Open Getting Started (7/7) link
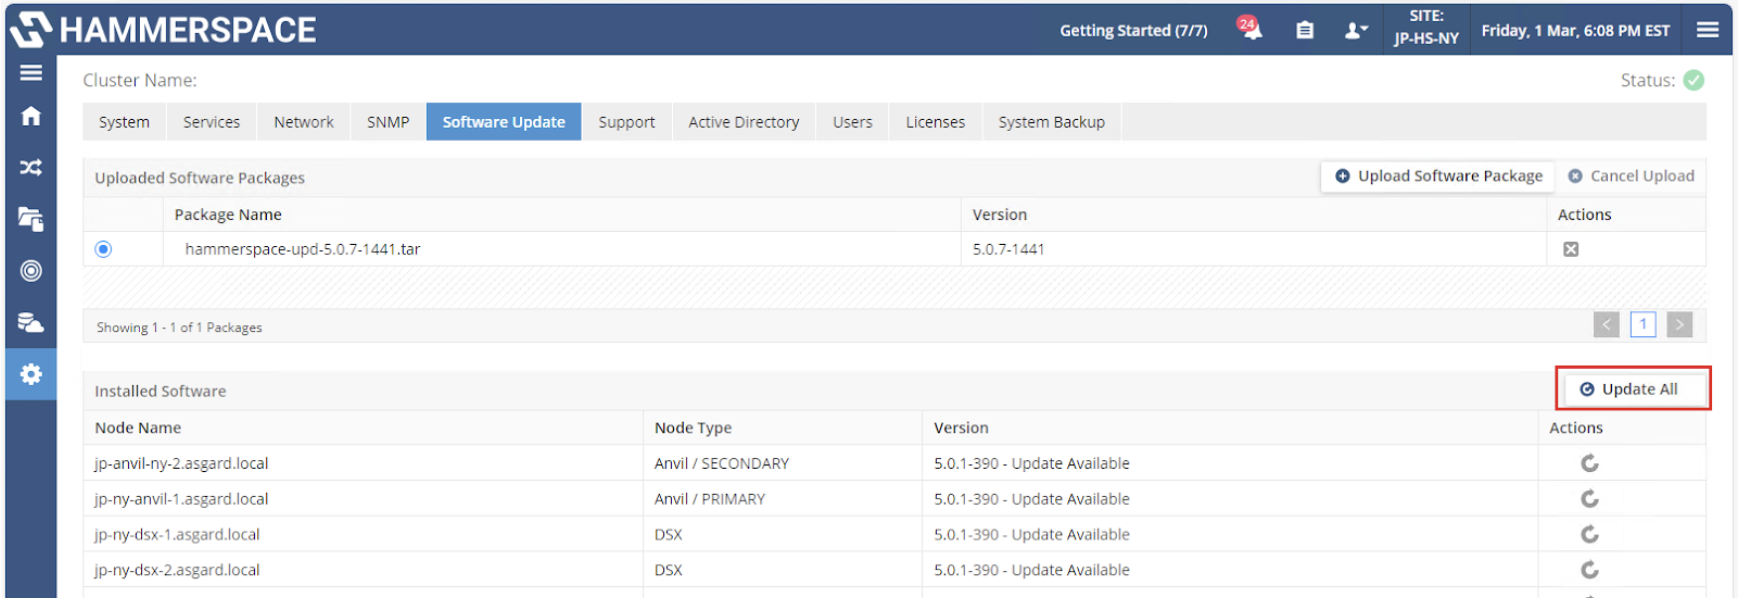1740x610 pixels. 1134,30
